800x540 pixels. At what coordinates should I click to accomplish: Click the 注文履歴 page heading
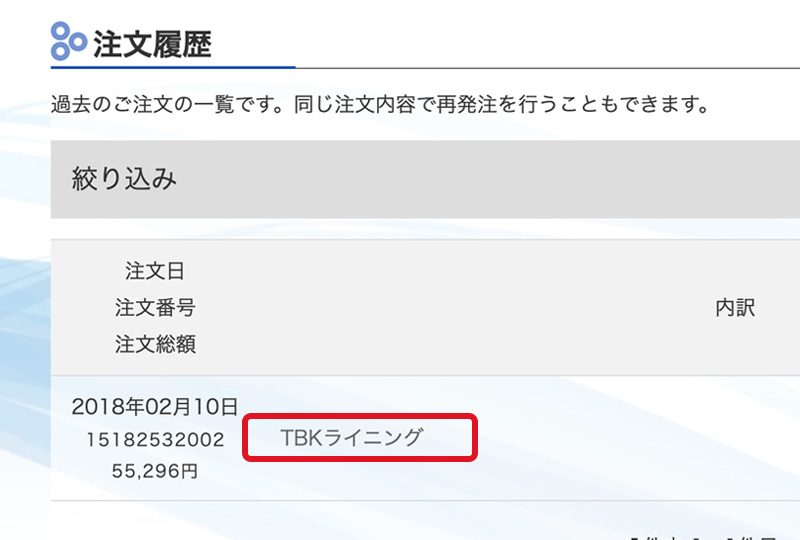coord(152,44)
